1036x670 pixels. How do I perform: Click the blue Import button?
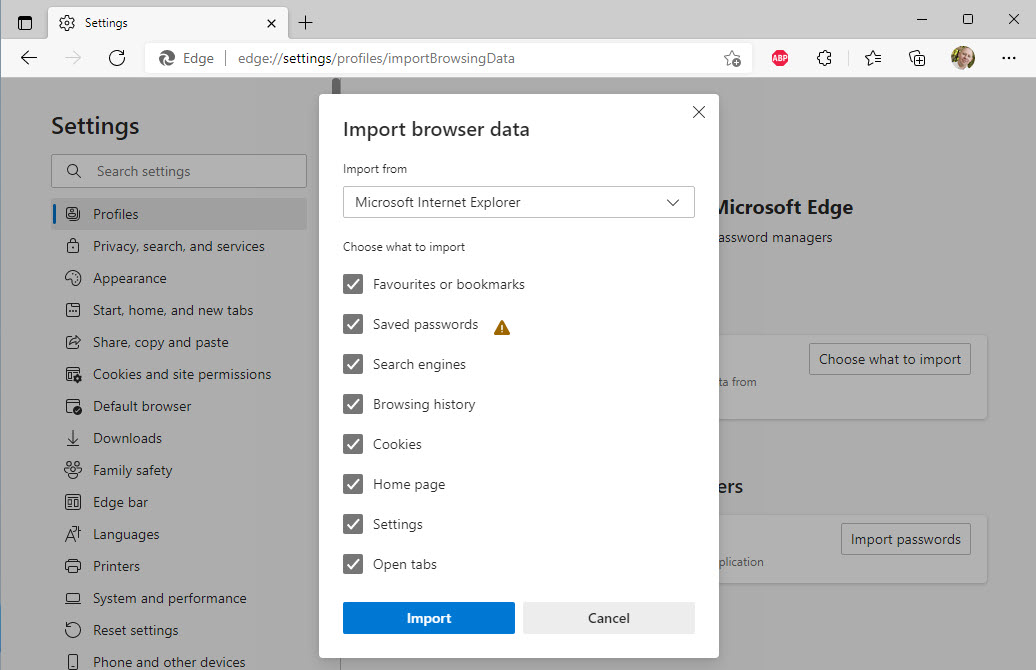[429, 618]
